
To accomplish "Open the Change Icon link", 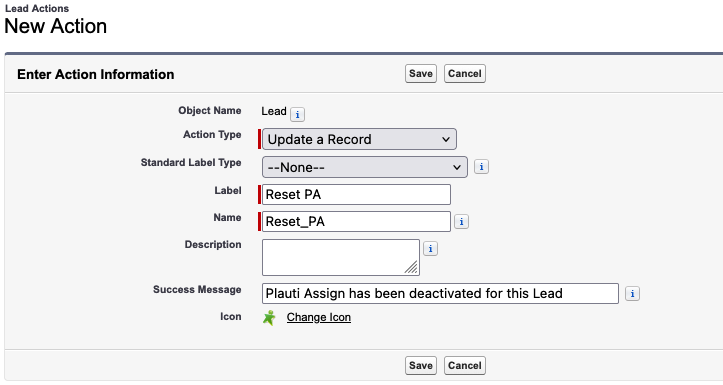I will (319, 317).
